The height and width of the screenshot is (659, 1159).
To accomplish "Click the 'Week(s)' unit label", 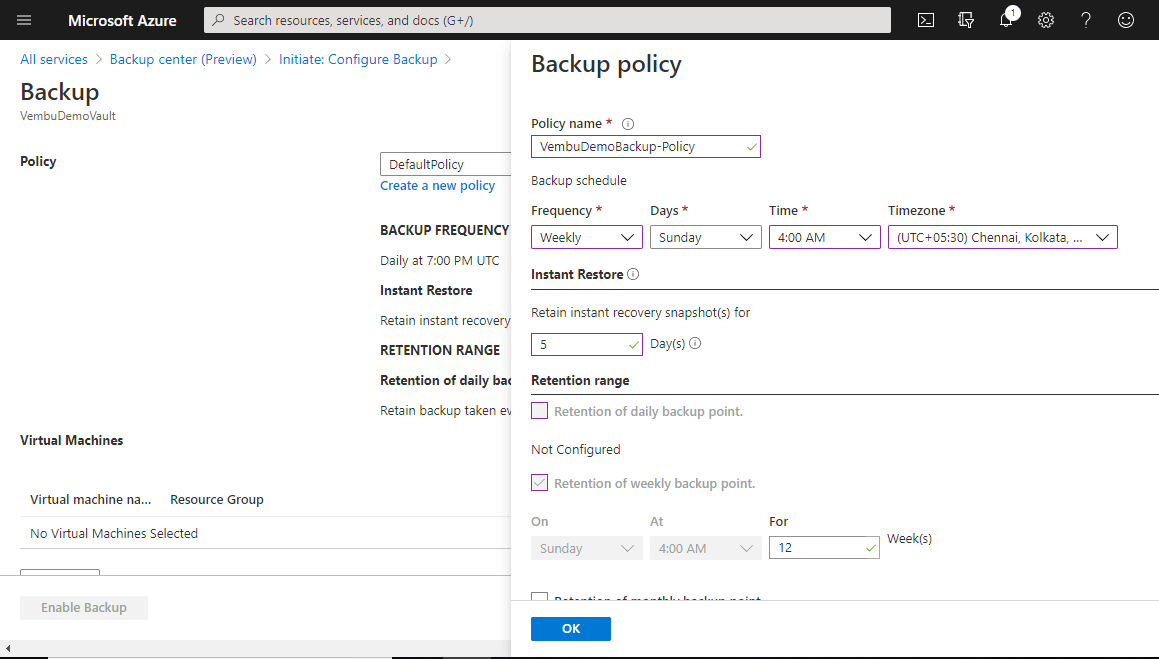I will pos(909,539).
